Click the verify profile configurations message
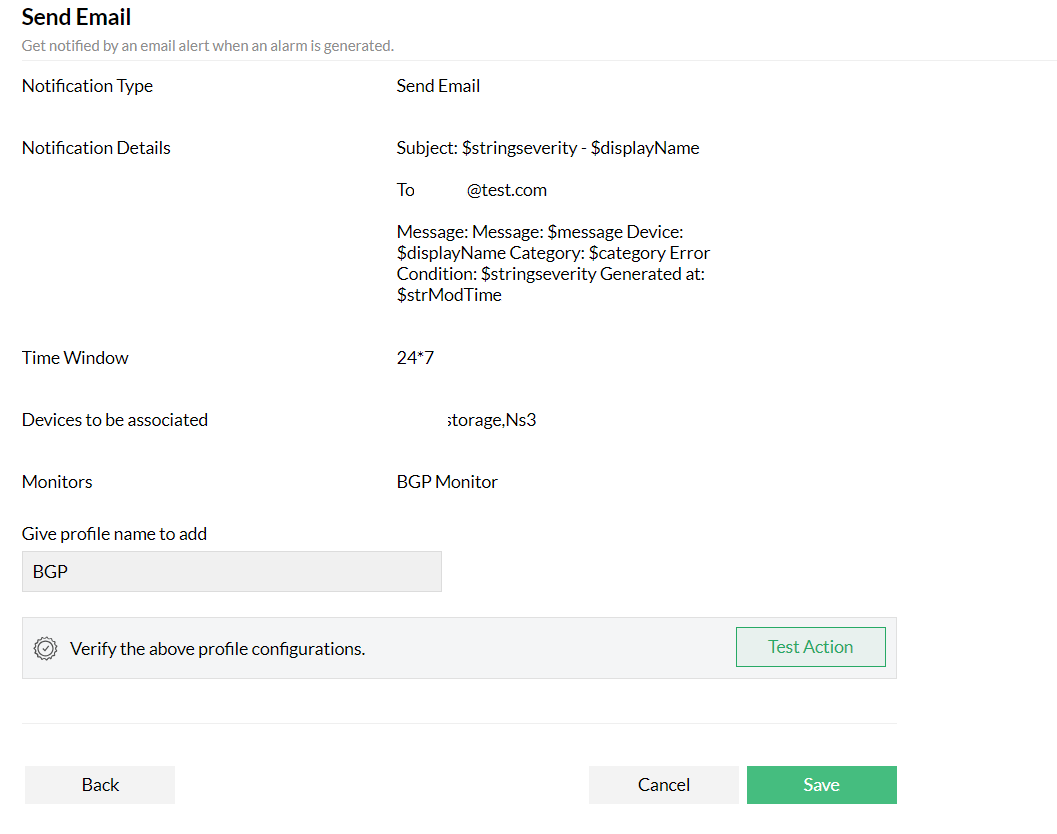 (217, 648)
